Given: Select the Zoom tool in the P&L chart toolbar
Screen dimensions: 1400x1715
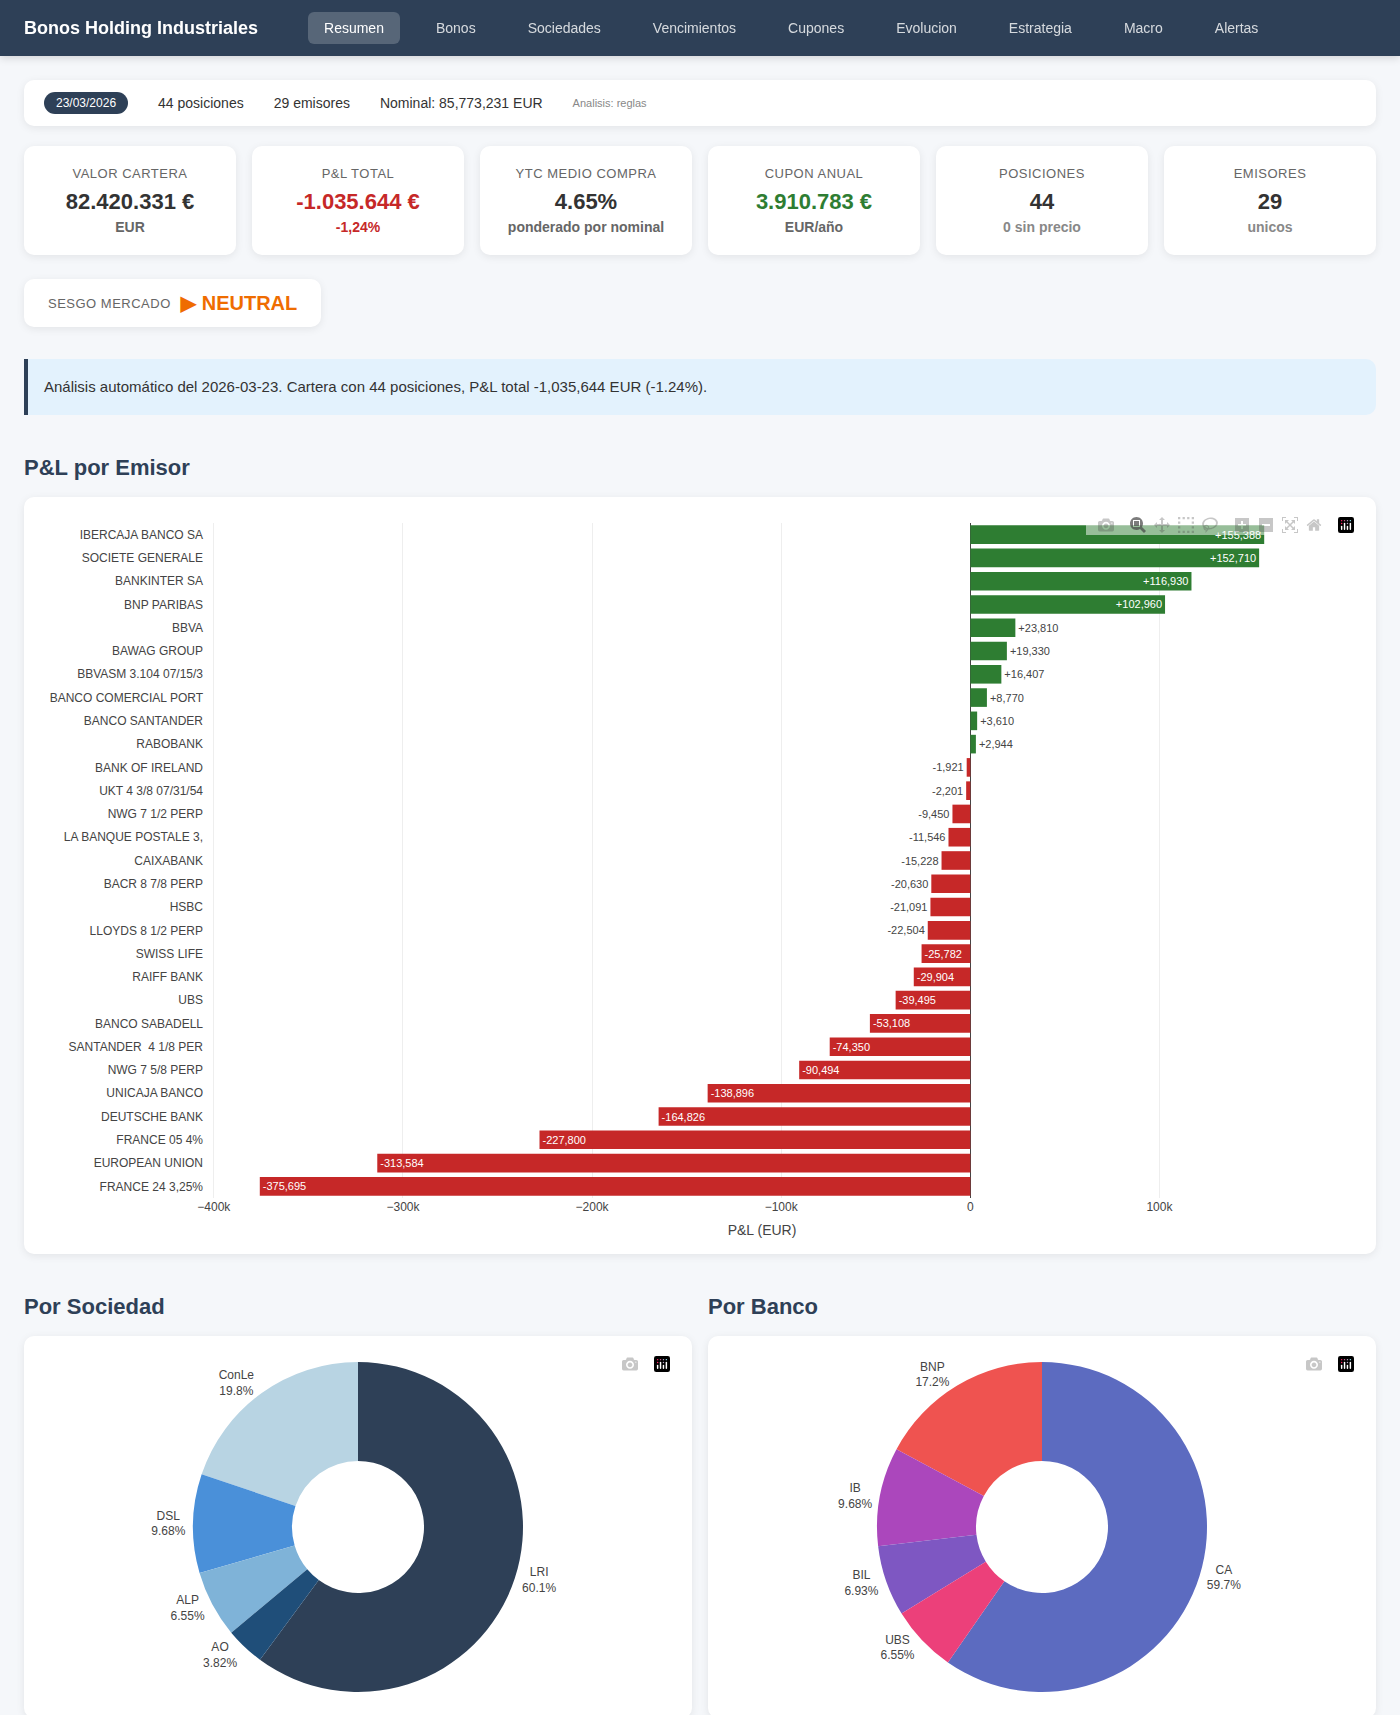Looking at the screenshot, I should pyautogui.click(x=1137, y=525).
